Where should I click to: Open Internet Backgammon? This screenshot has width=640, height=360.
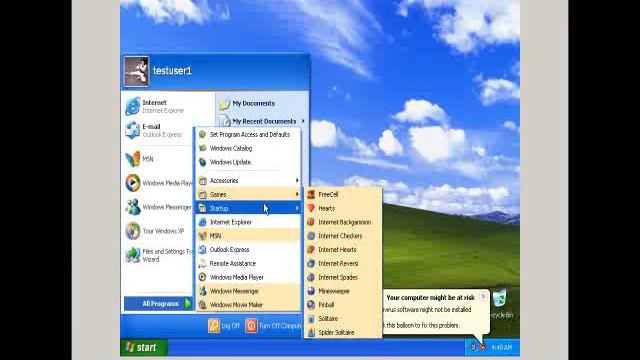[x=343, y=222]
